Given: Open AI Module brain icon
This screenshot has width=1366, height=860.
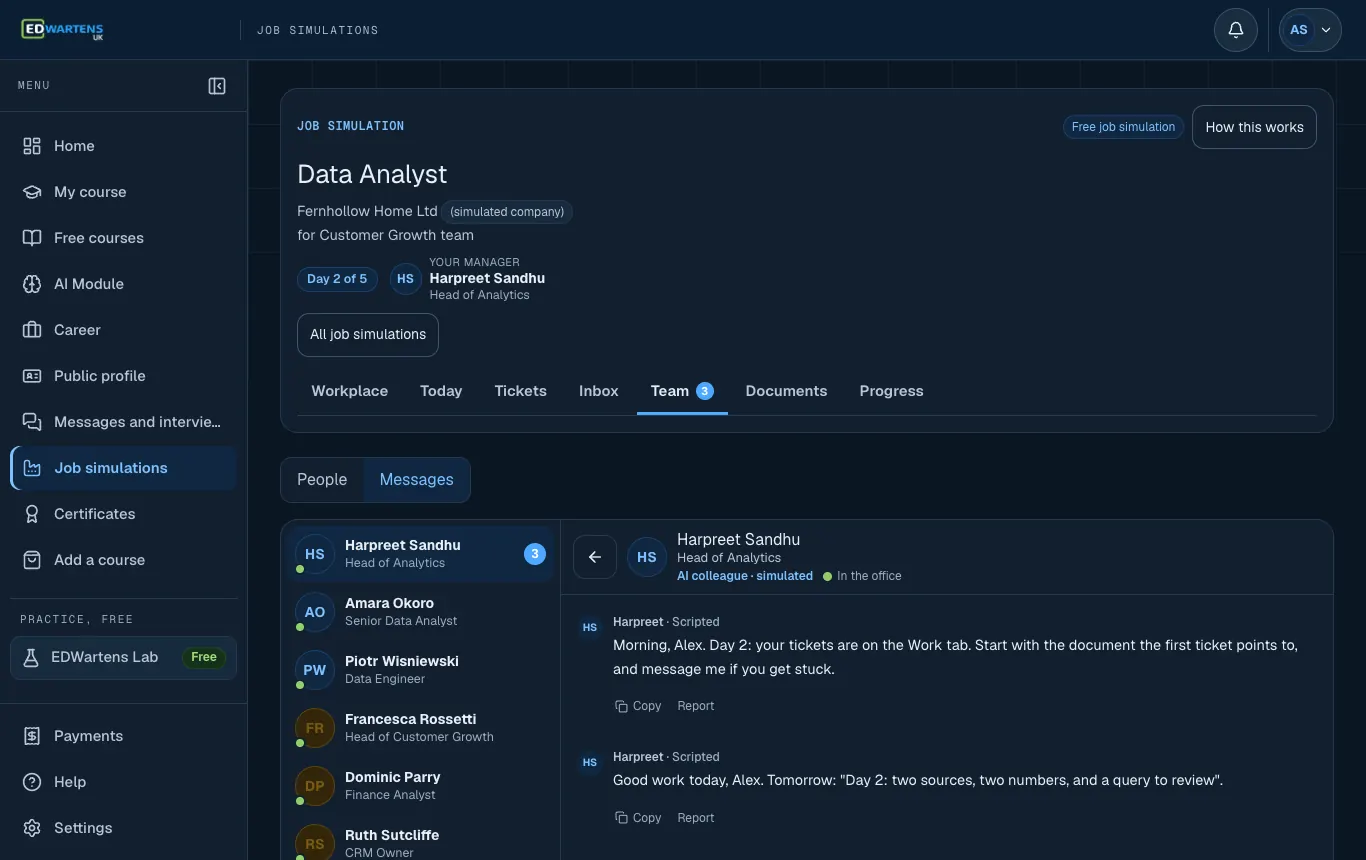Looking at the screenshot, I should coord(32,284).
